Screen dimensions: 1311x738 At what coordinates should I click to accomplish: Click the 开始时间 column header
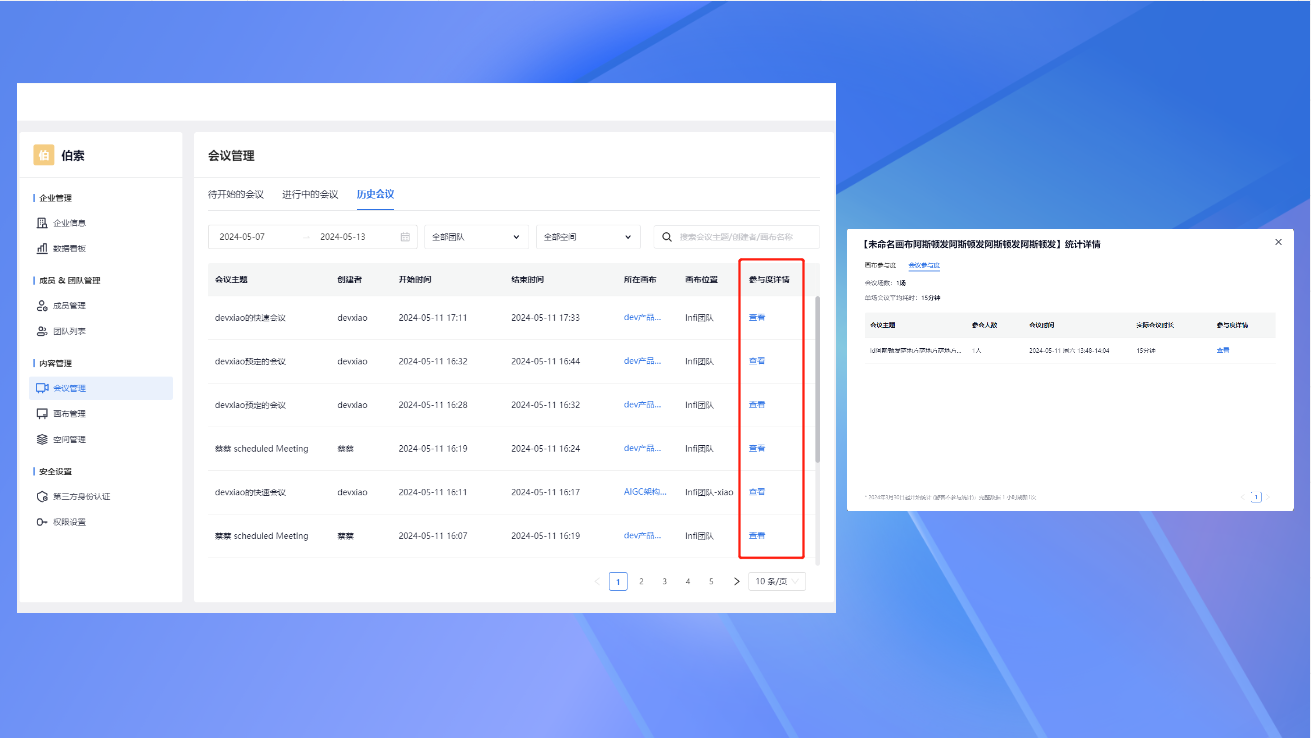click(415, 280)
